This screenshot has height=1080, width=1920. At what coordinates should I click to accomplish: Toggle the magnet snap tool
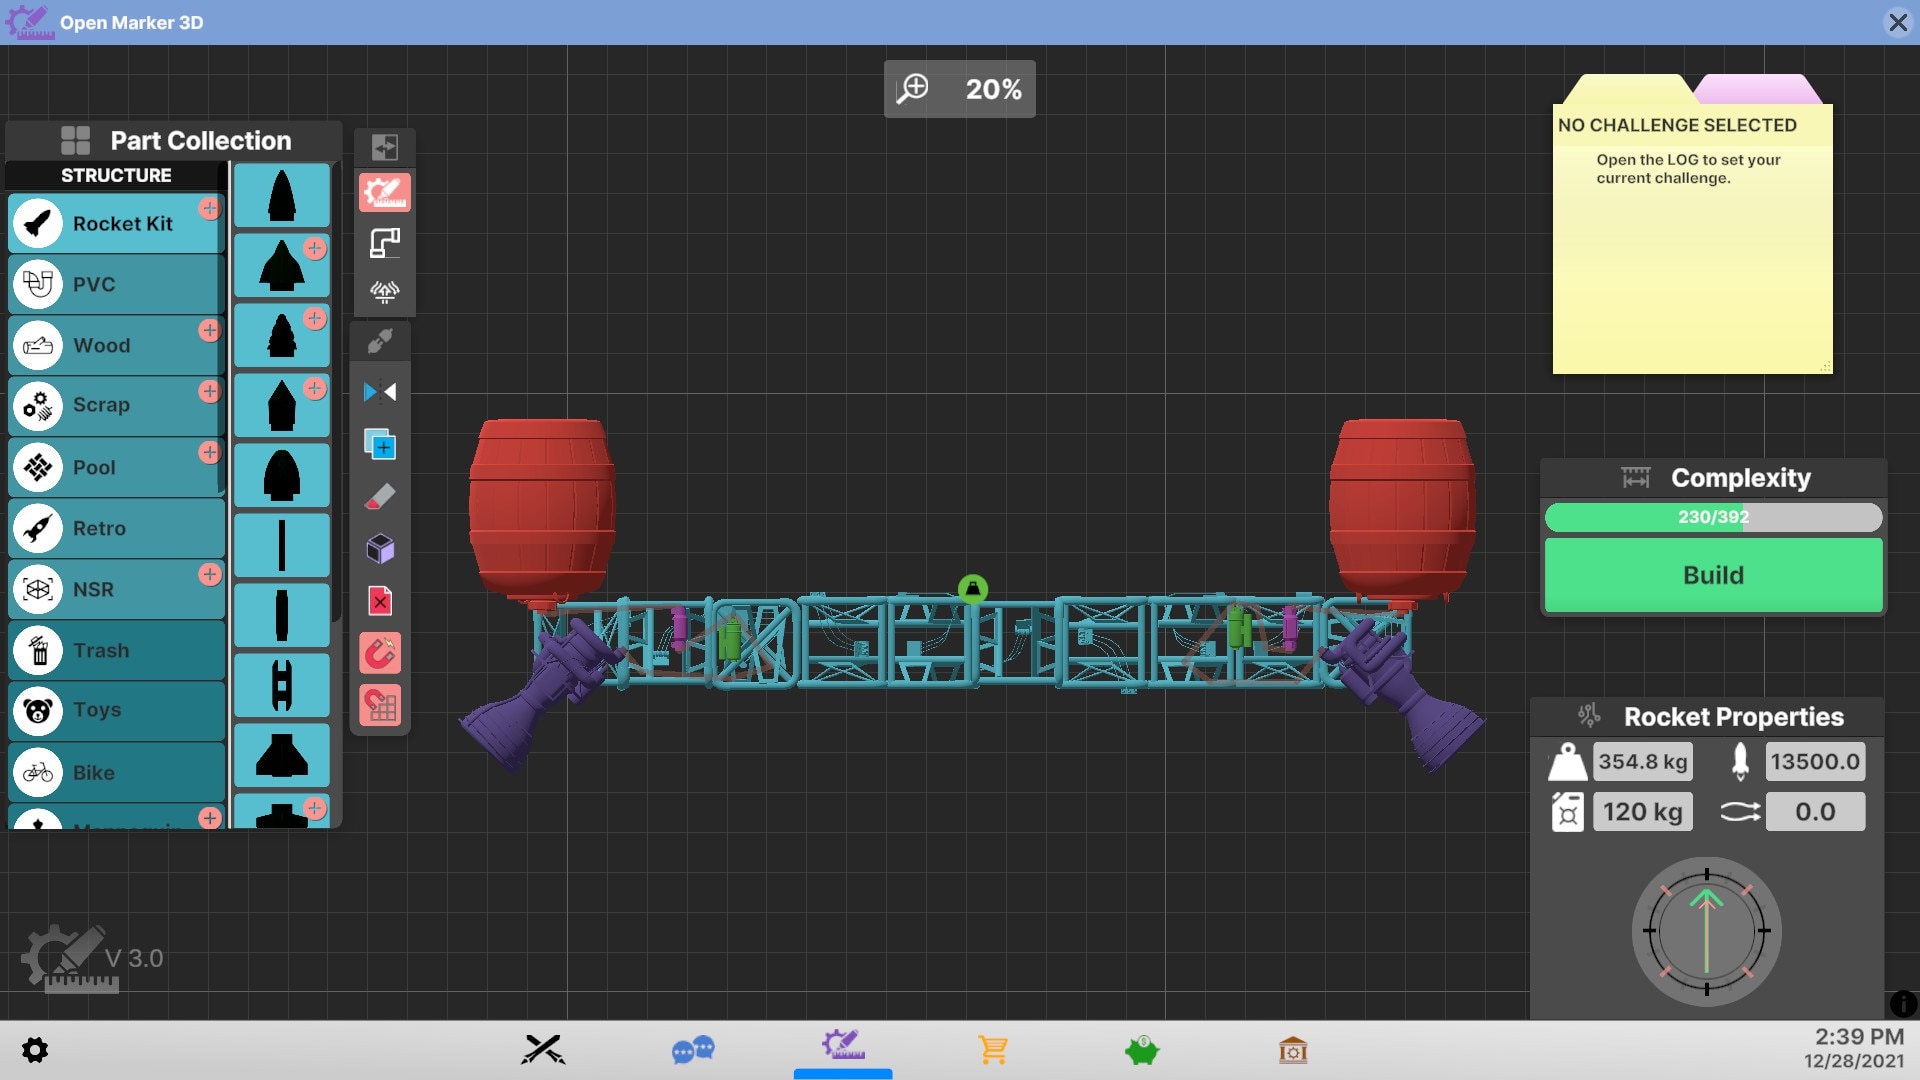pyautogui.click(x=380, y=653)
